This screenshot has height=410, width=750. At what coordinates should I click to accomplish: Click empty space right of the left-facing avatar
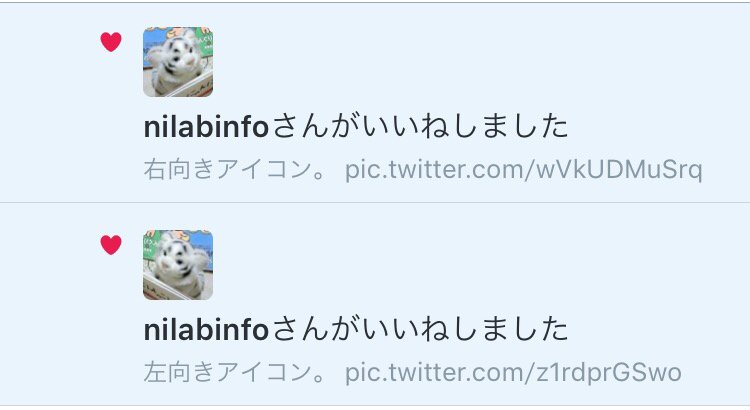[478, 265]
